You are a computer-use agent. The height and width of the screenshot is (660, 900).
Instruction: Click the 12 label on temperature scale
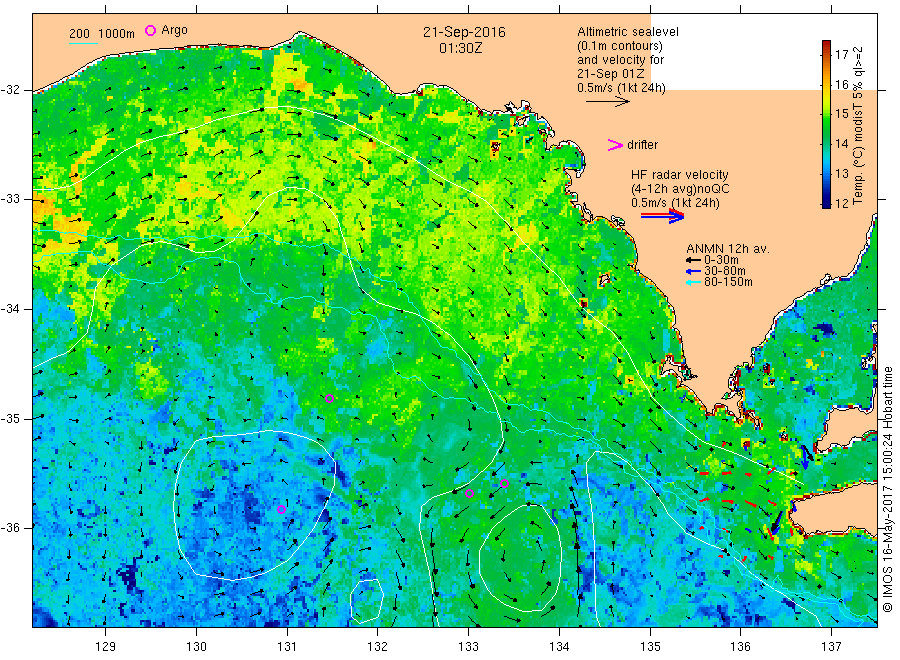[x=841, y=203]
